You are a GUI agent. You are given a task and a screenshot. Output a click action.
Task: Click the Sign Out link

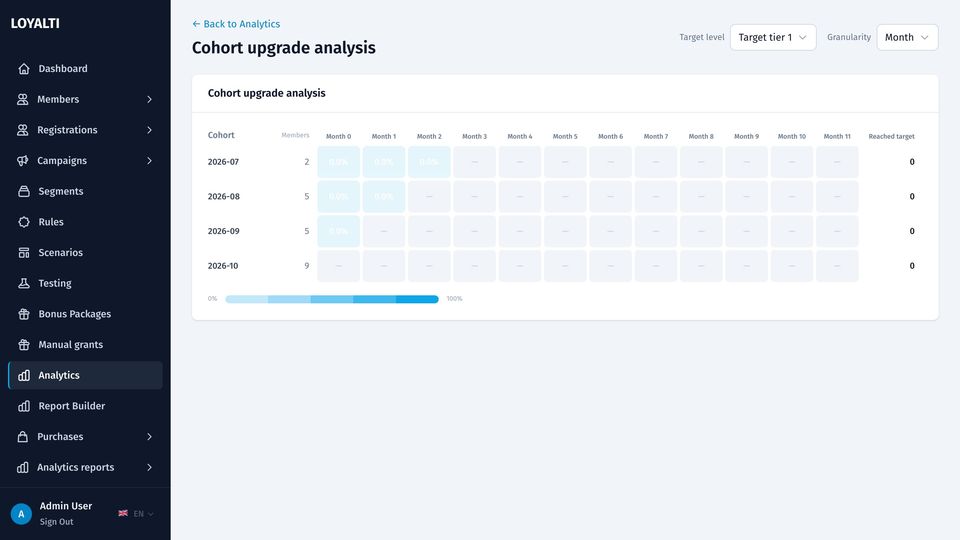click(x=56, y=522)
